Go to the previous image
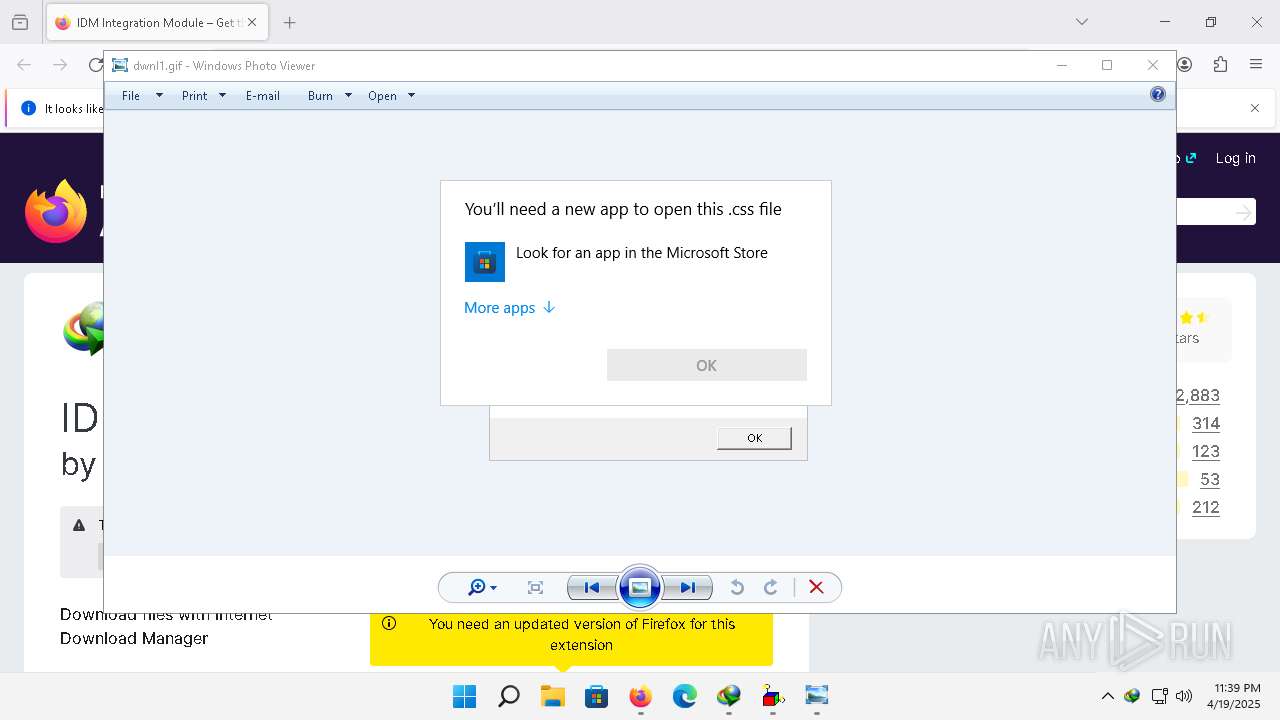 pyautogui.click(x=592, y=588)
